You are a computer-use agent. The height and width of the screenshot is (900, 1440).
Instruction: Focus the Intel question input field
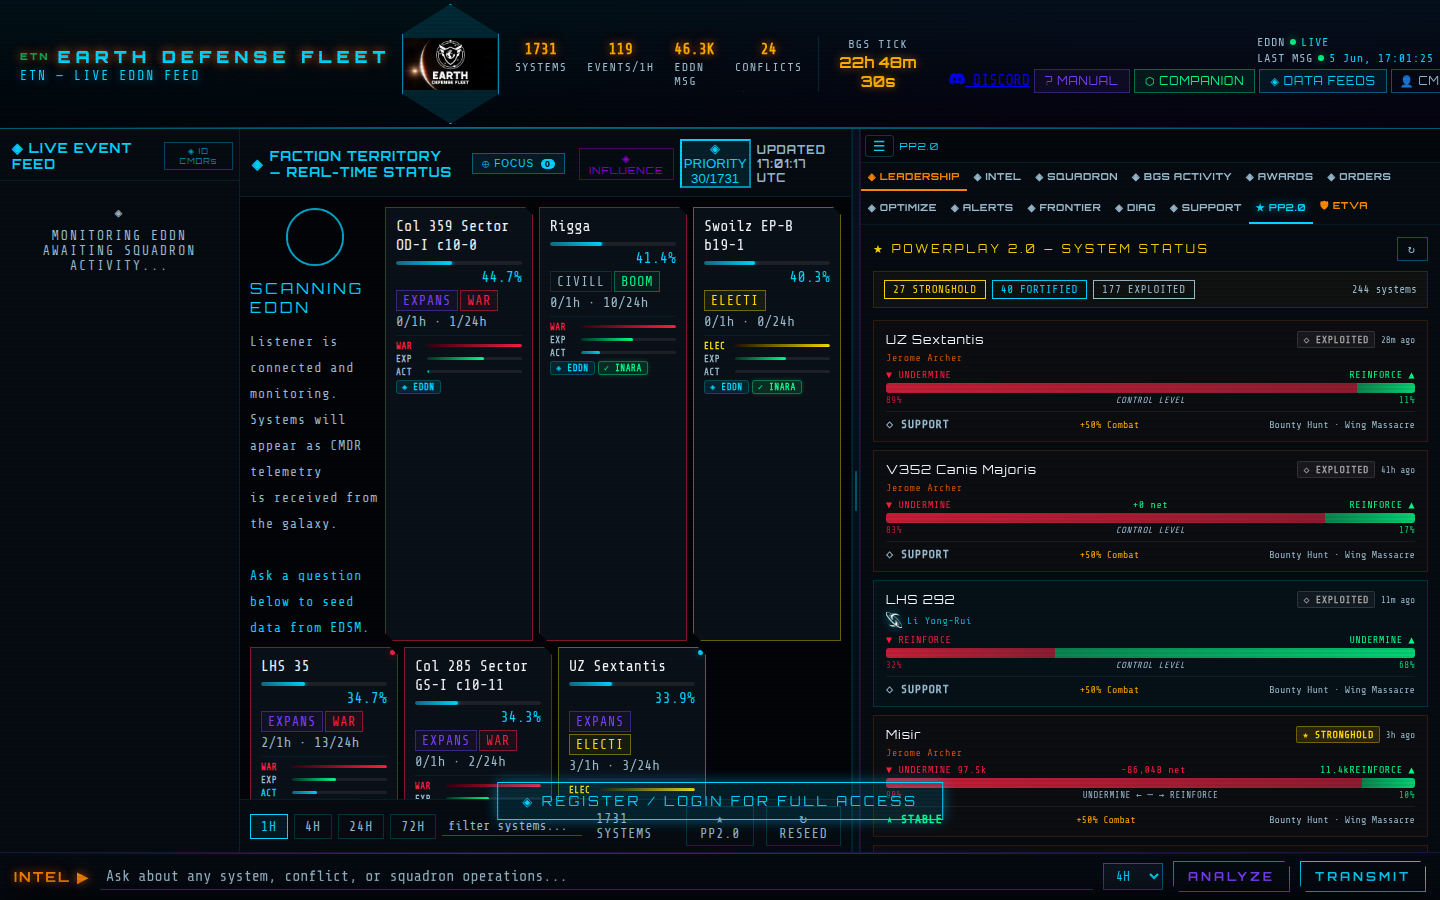click(x=595, y=876)
